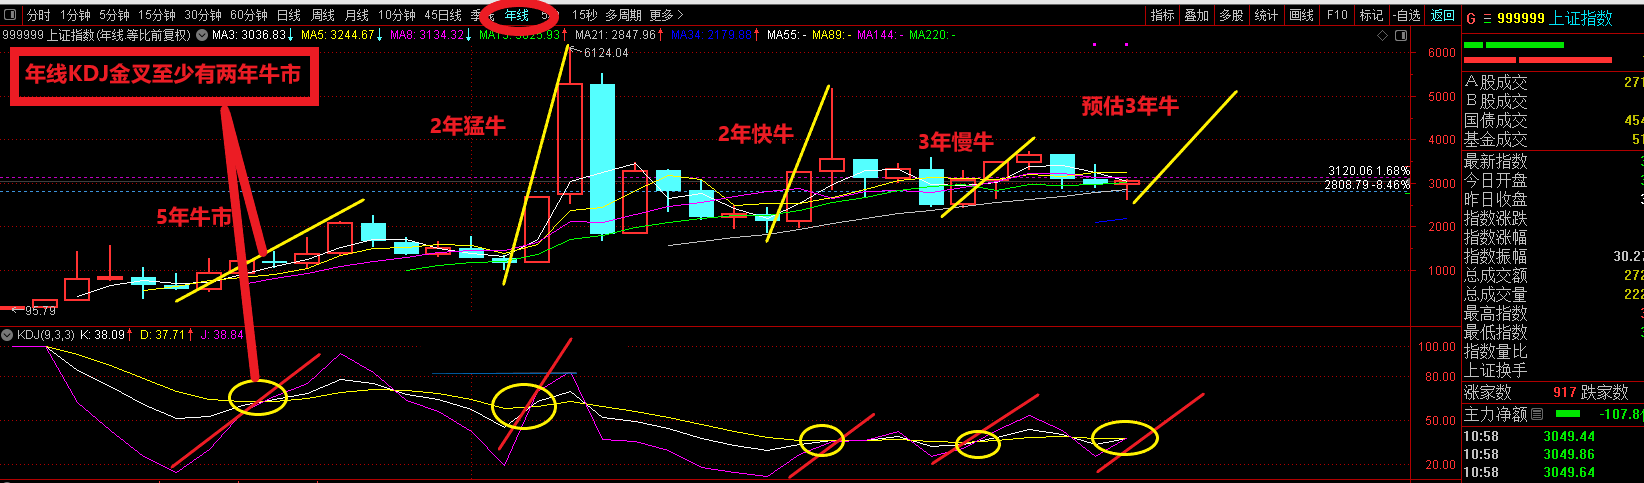Click the 昨日收盘 row

(x=1553, y=199)
